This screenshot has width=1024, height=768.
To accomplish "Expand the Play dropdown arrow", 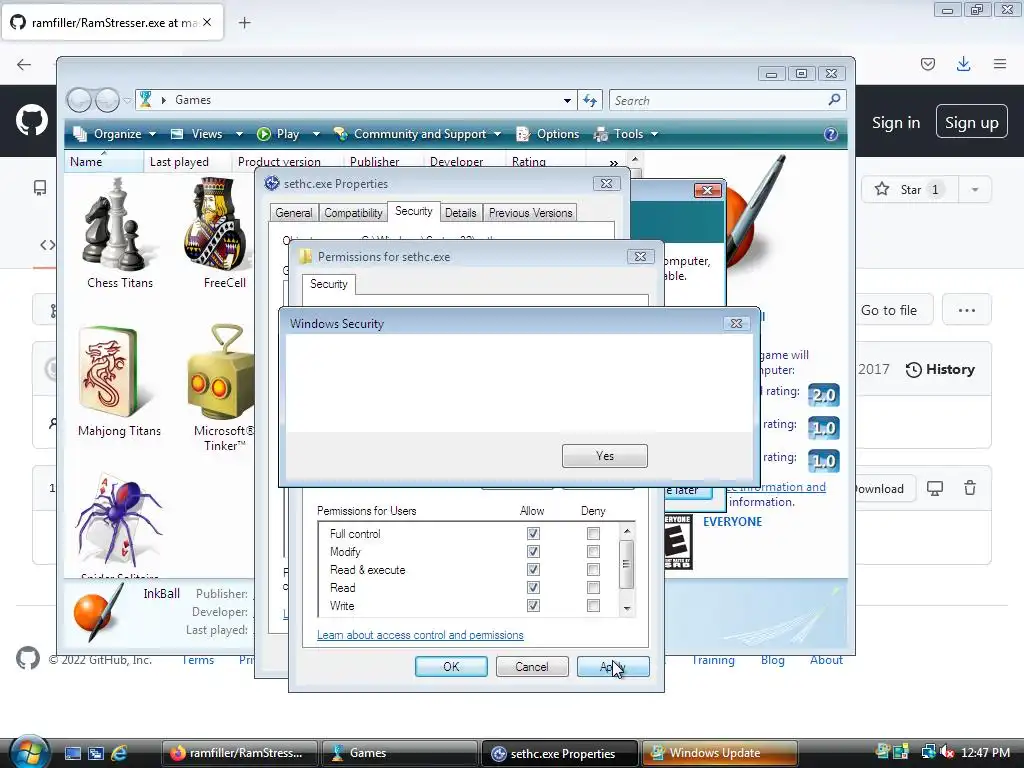I will (x=316, y=134).
